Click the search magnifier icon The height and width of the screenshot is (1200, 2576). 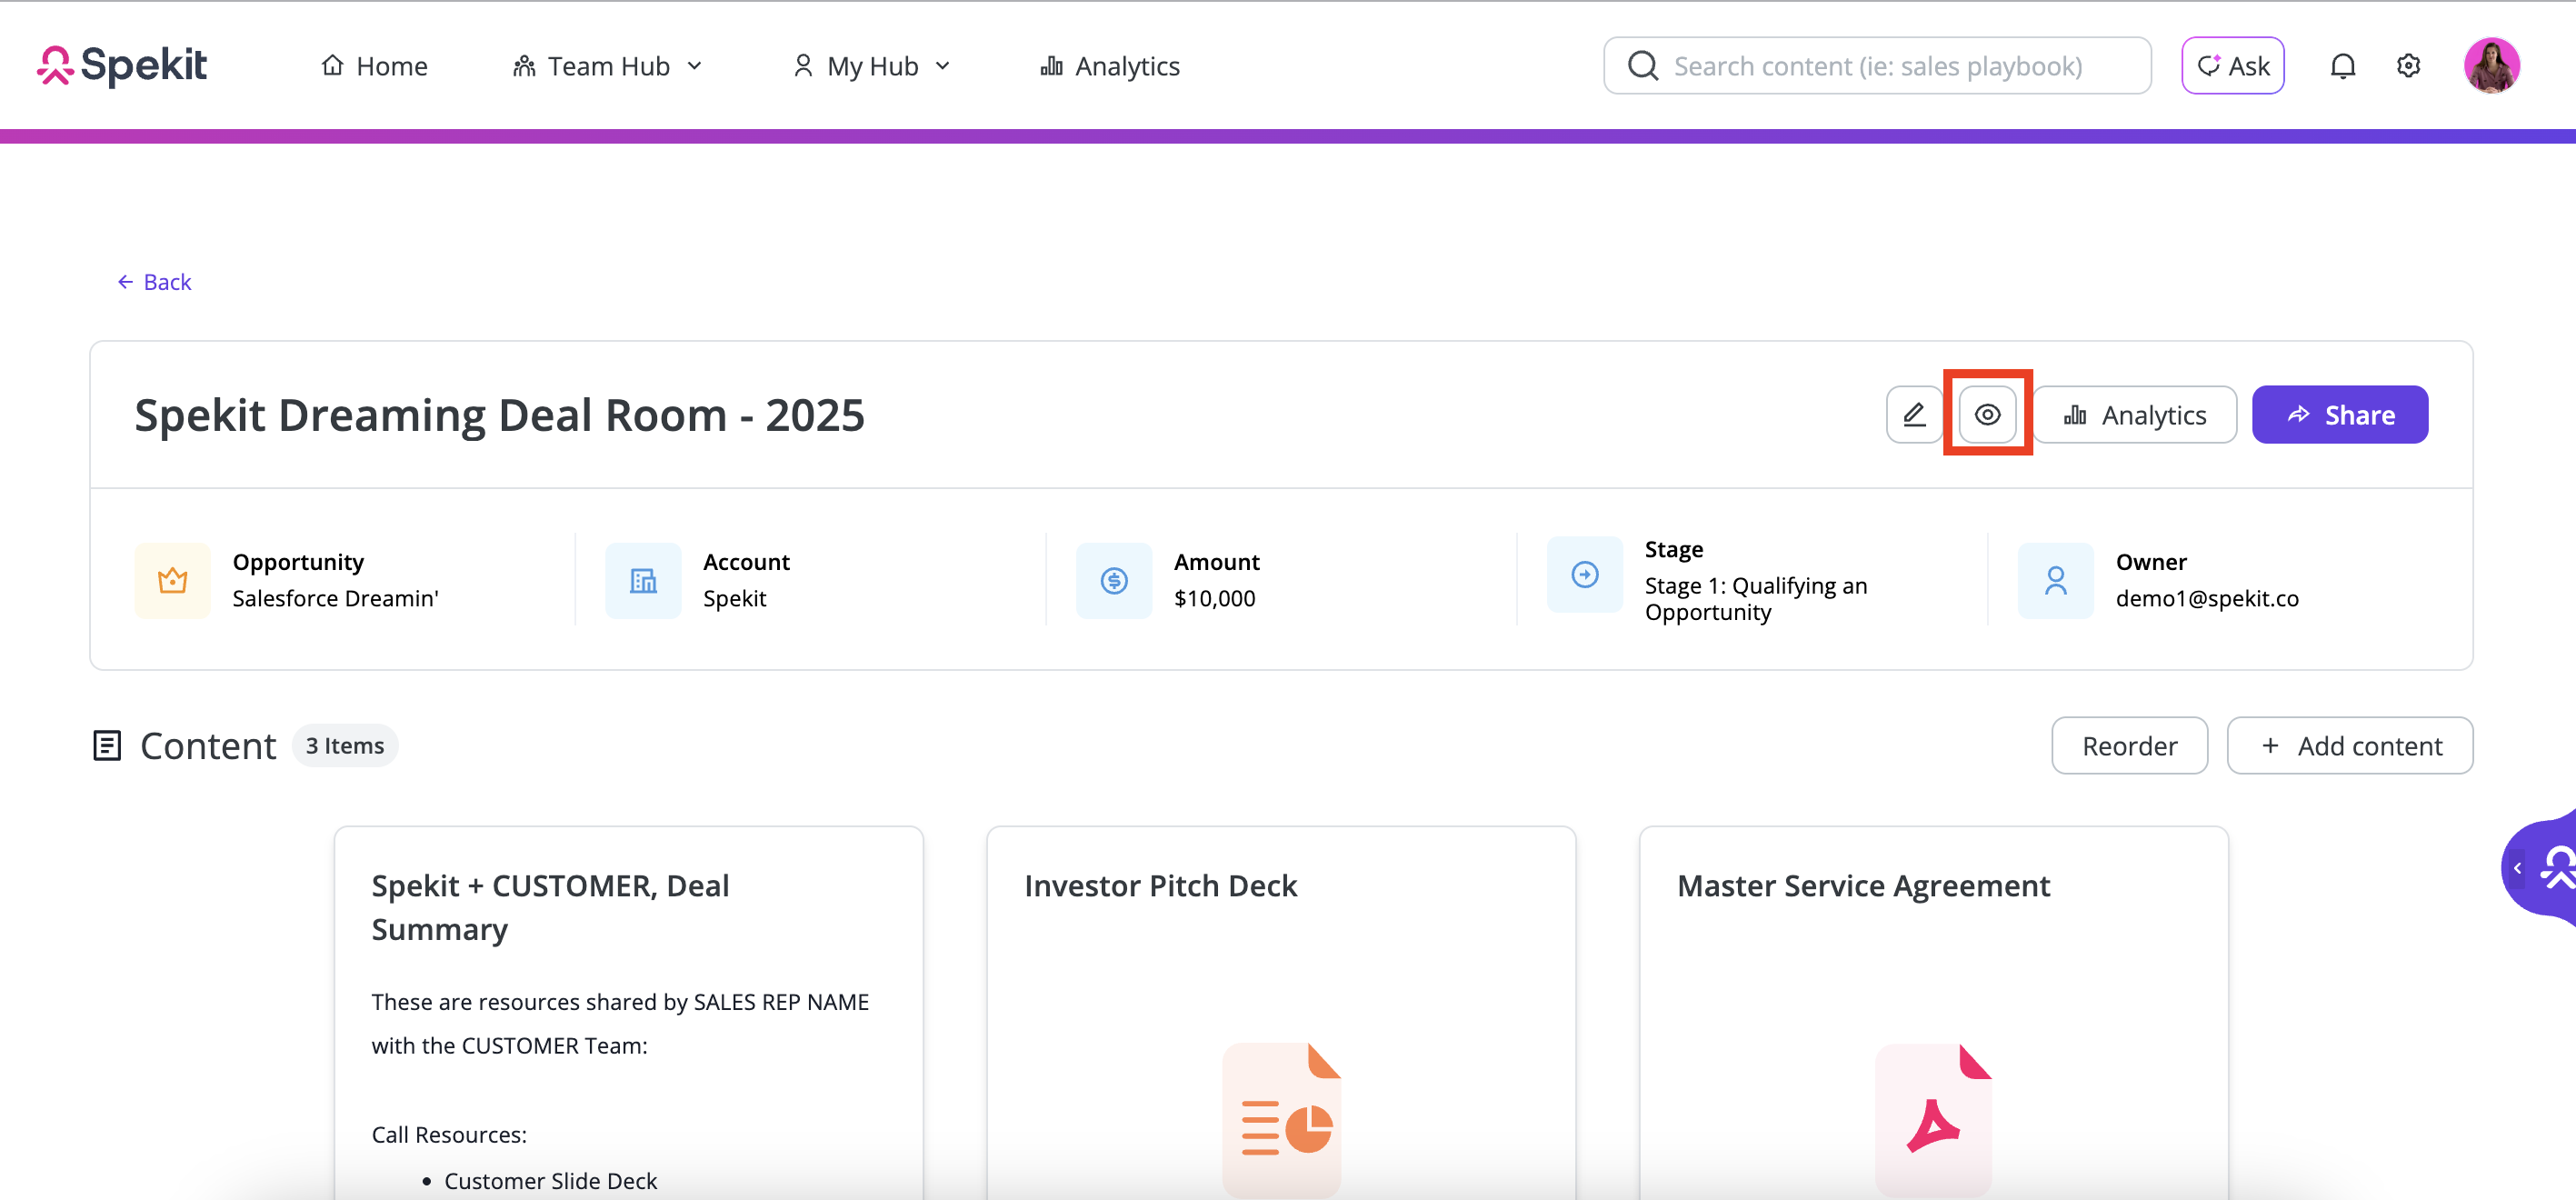point(1642,66)
